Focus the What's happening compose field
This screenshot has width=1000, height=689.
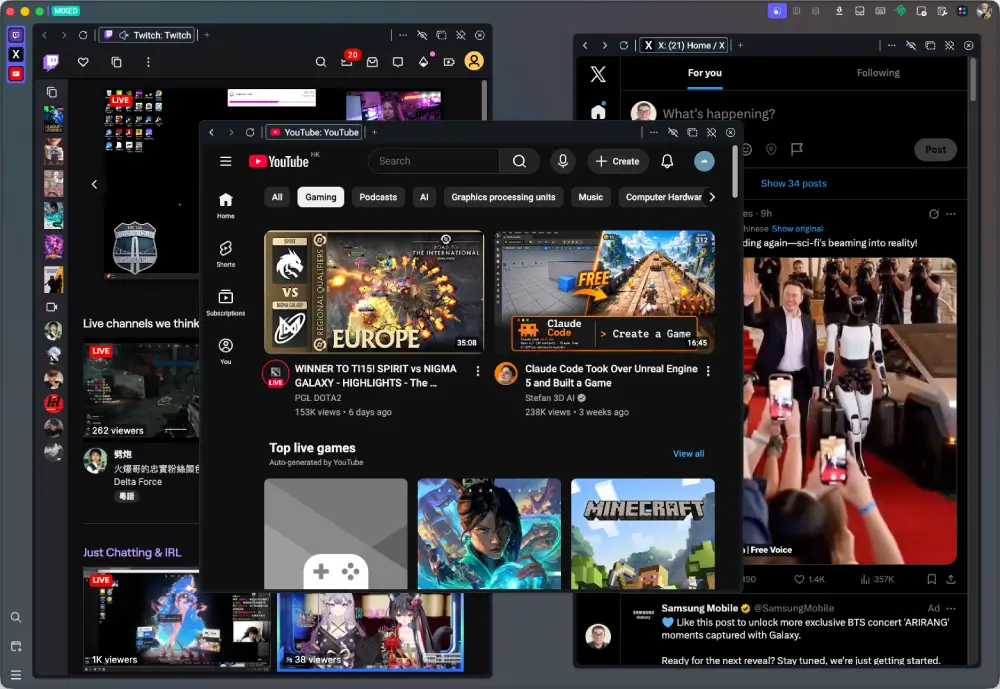click(x=719, y=114)
